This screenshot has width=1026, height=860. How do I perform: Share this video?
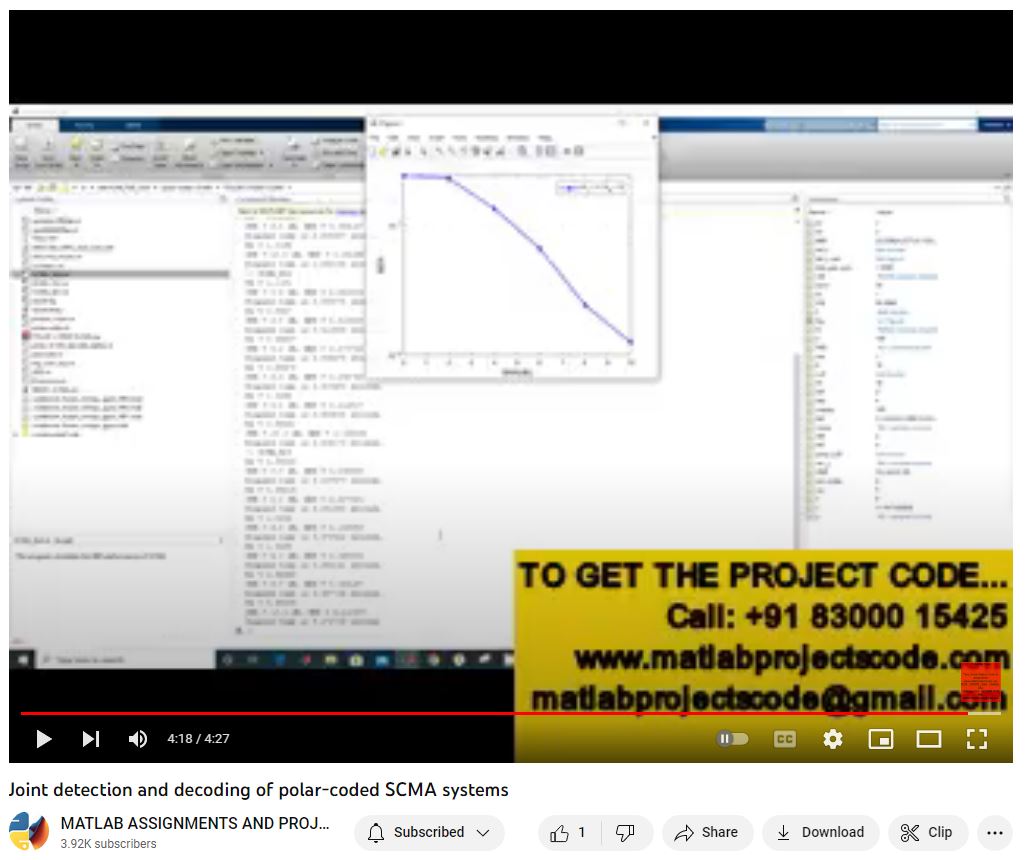point(707,833)
